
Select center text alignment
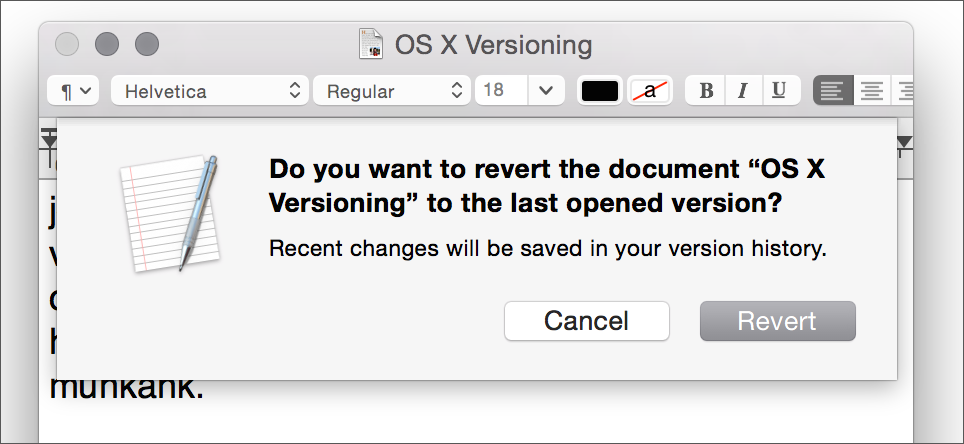871,91
